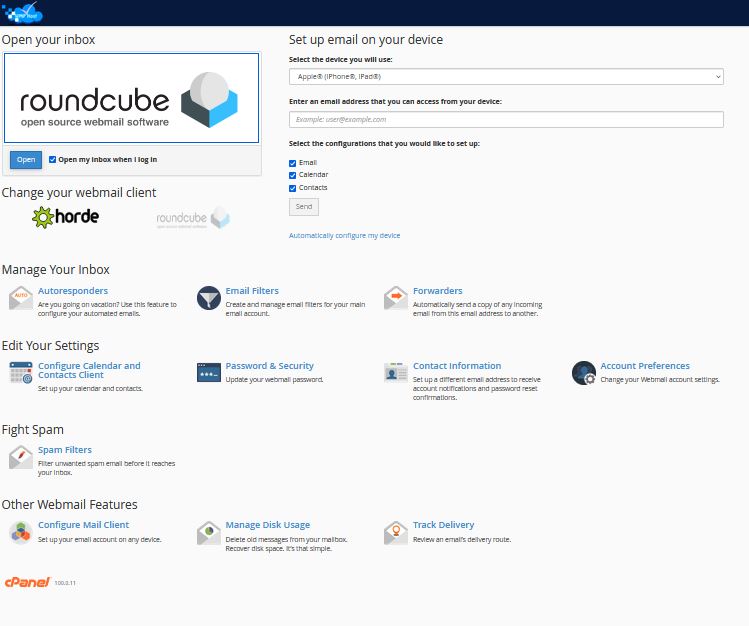Image resolution: width=749 pixels, height=626 pixels.
Task: Open the Forwarders link
Action: (438, 291)
